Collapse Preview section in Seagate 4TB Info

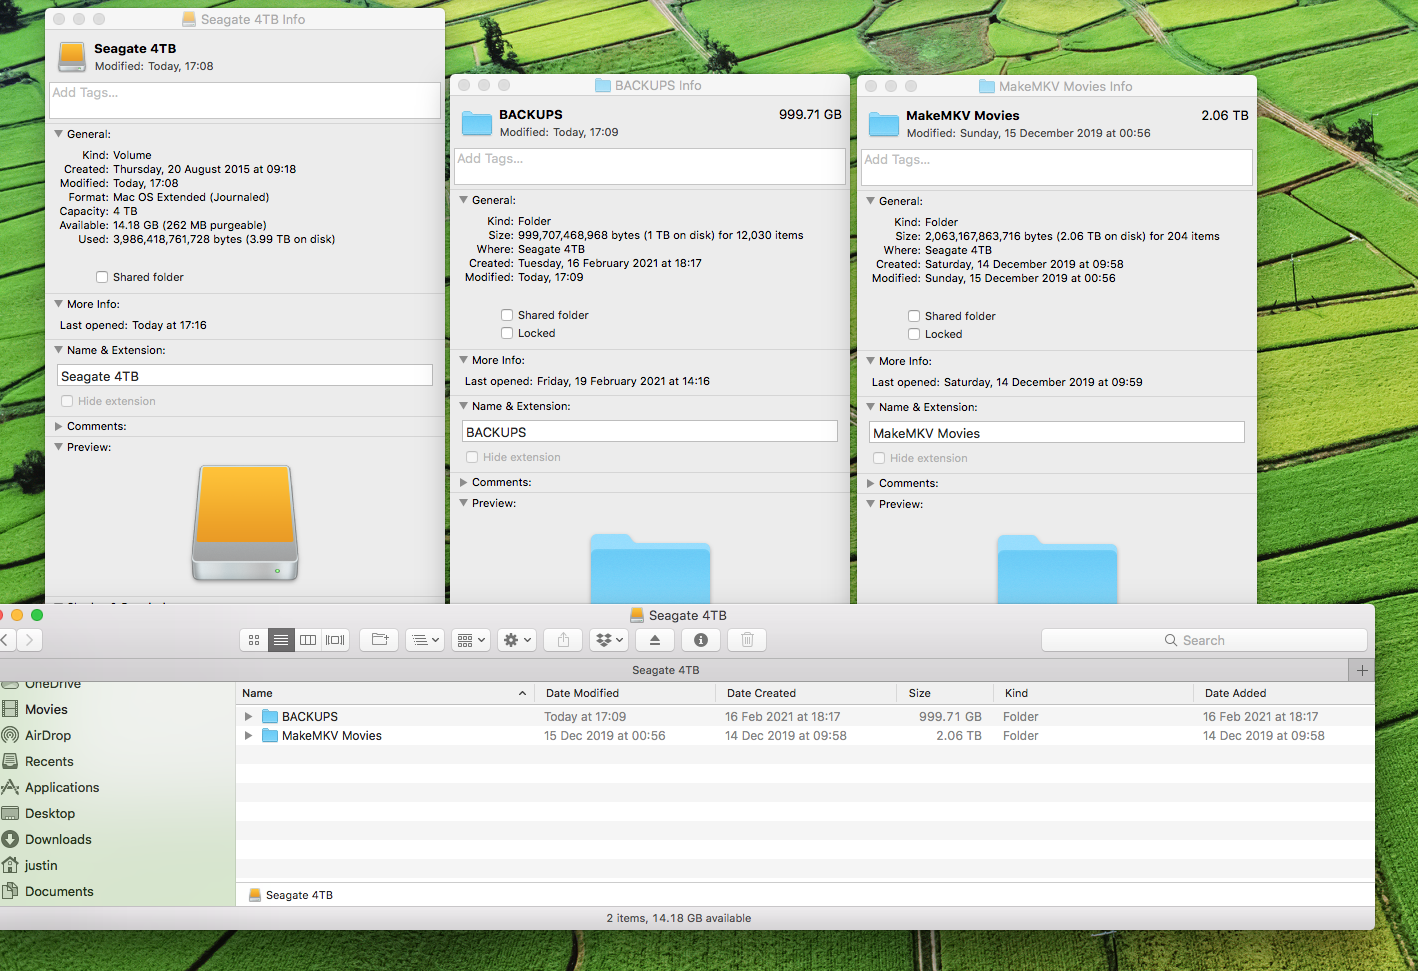pos(58,447)
